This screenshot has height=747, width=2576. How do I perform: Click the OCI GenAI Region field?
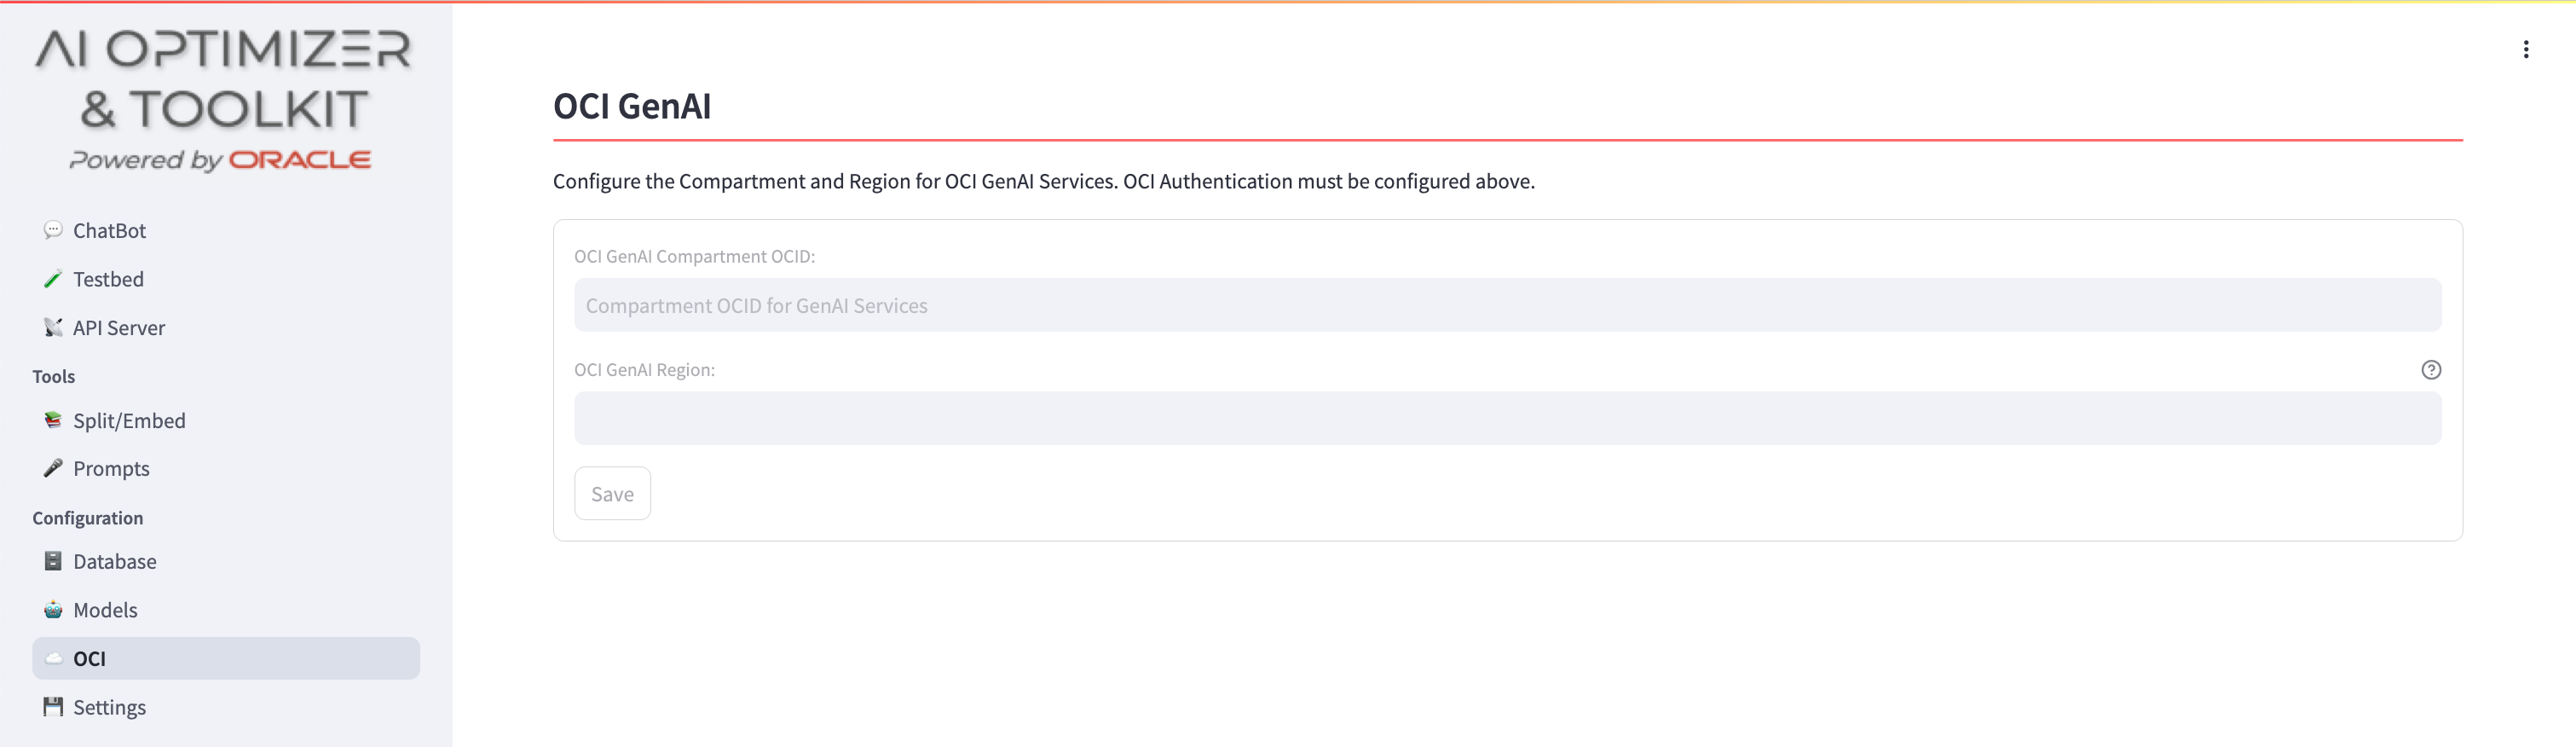(1508, 418)
